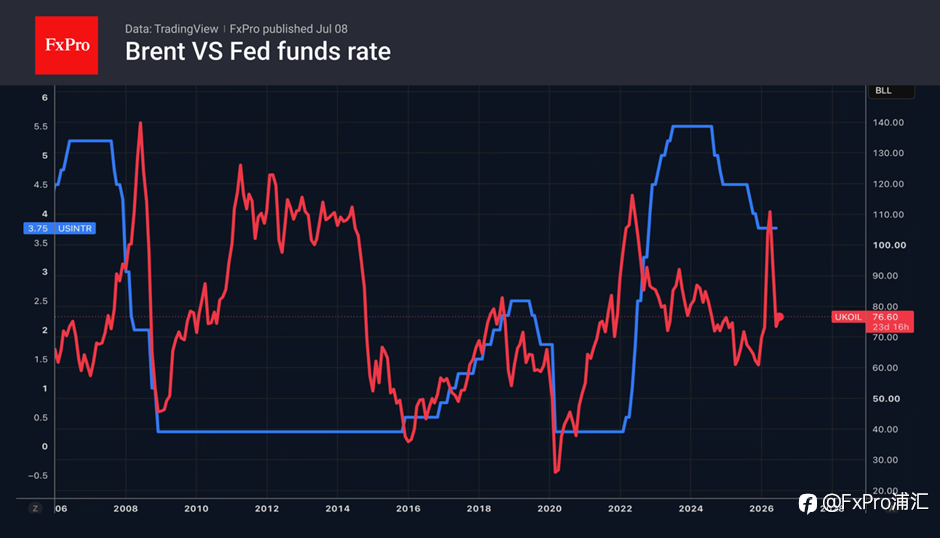The height and width of the screenshot is (538, 940).
Task: Click the 2024 time axis label
Action: (x=690, y=508)
